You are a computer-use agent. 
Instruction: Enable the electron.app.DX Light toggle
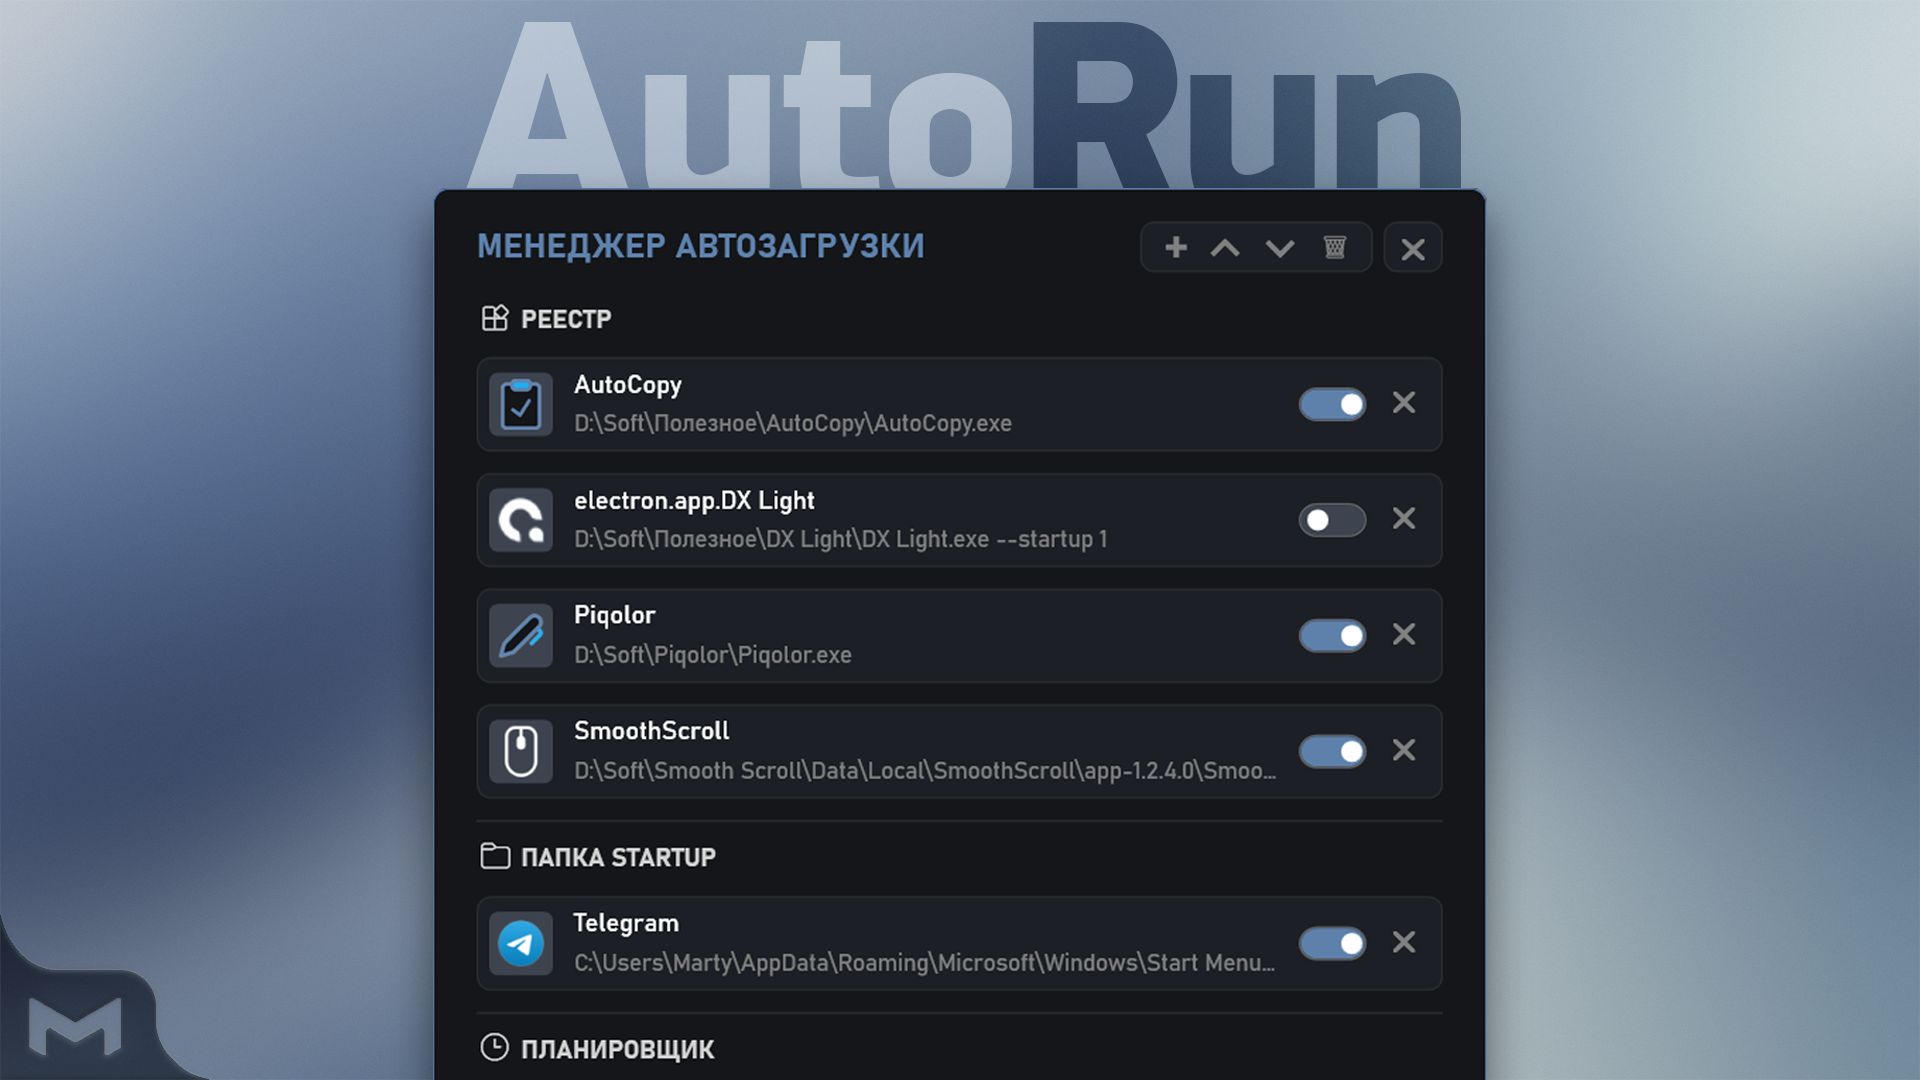(1332, 520)
